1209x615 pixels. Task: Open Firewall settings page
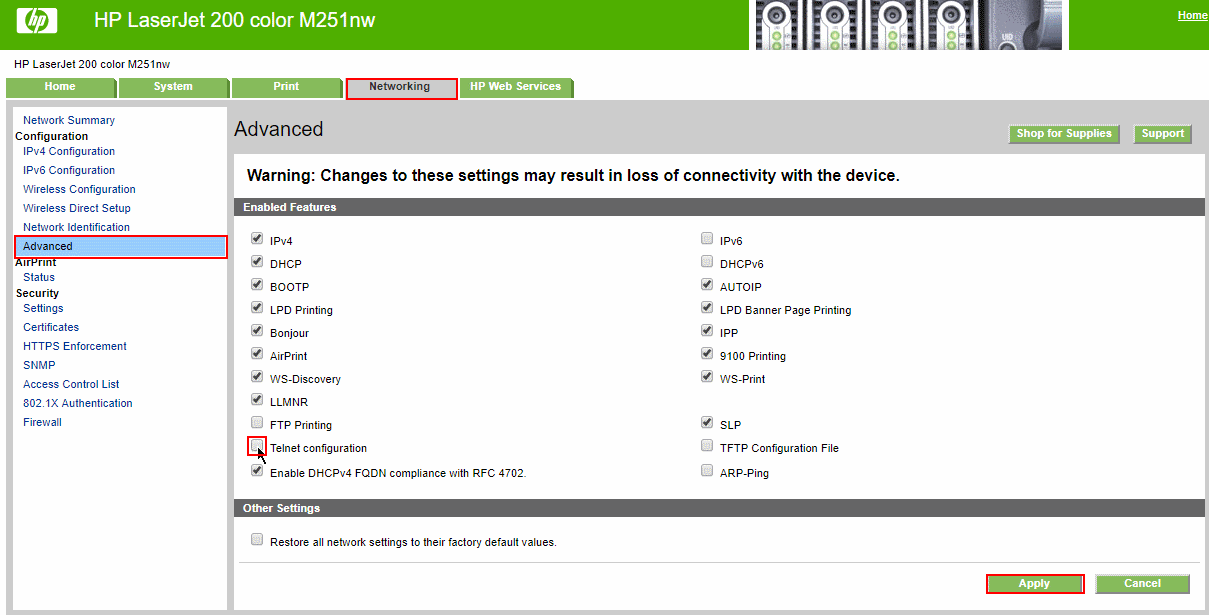pyautogui.click(x=42, y=422)
